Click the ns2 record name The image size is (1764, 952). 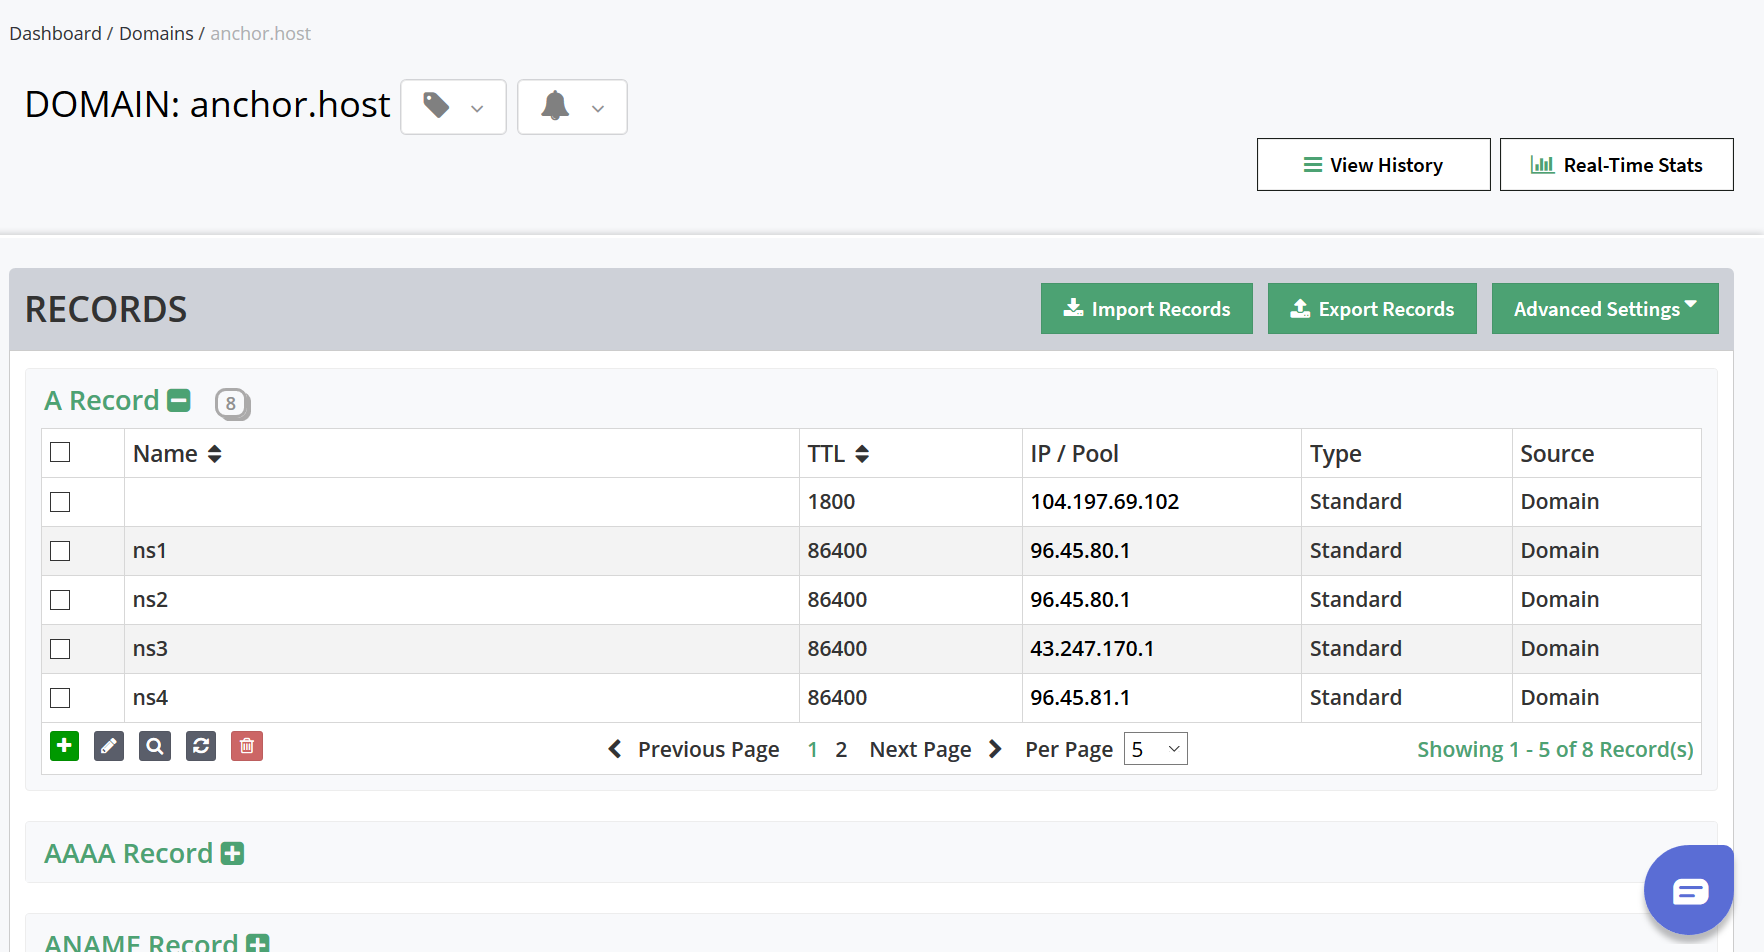pos(150,600)
